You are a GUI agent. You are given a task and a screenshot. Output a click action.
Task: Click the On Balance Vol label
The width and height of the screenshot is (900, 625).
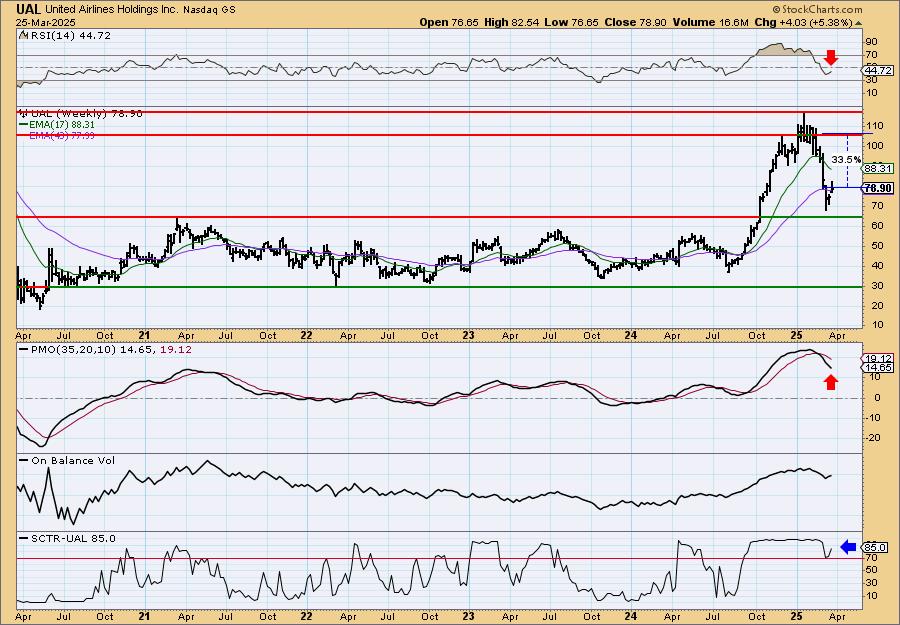(73, 461)
